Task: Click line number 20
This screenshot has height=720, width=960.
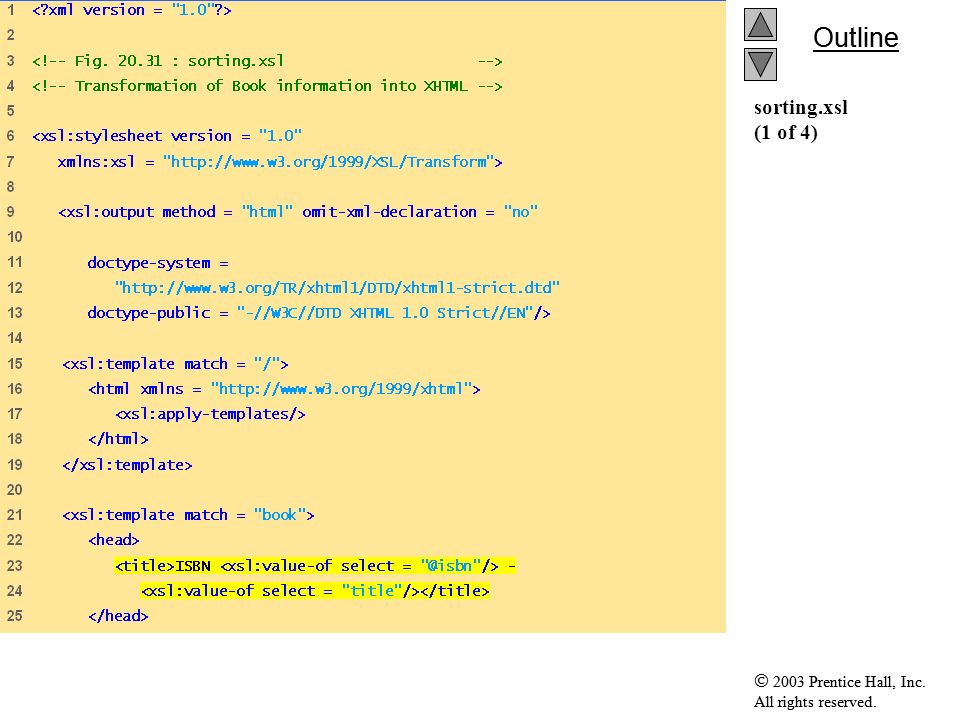Action: point(15,490)
